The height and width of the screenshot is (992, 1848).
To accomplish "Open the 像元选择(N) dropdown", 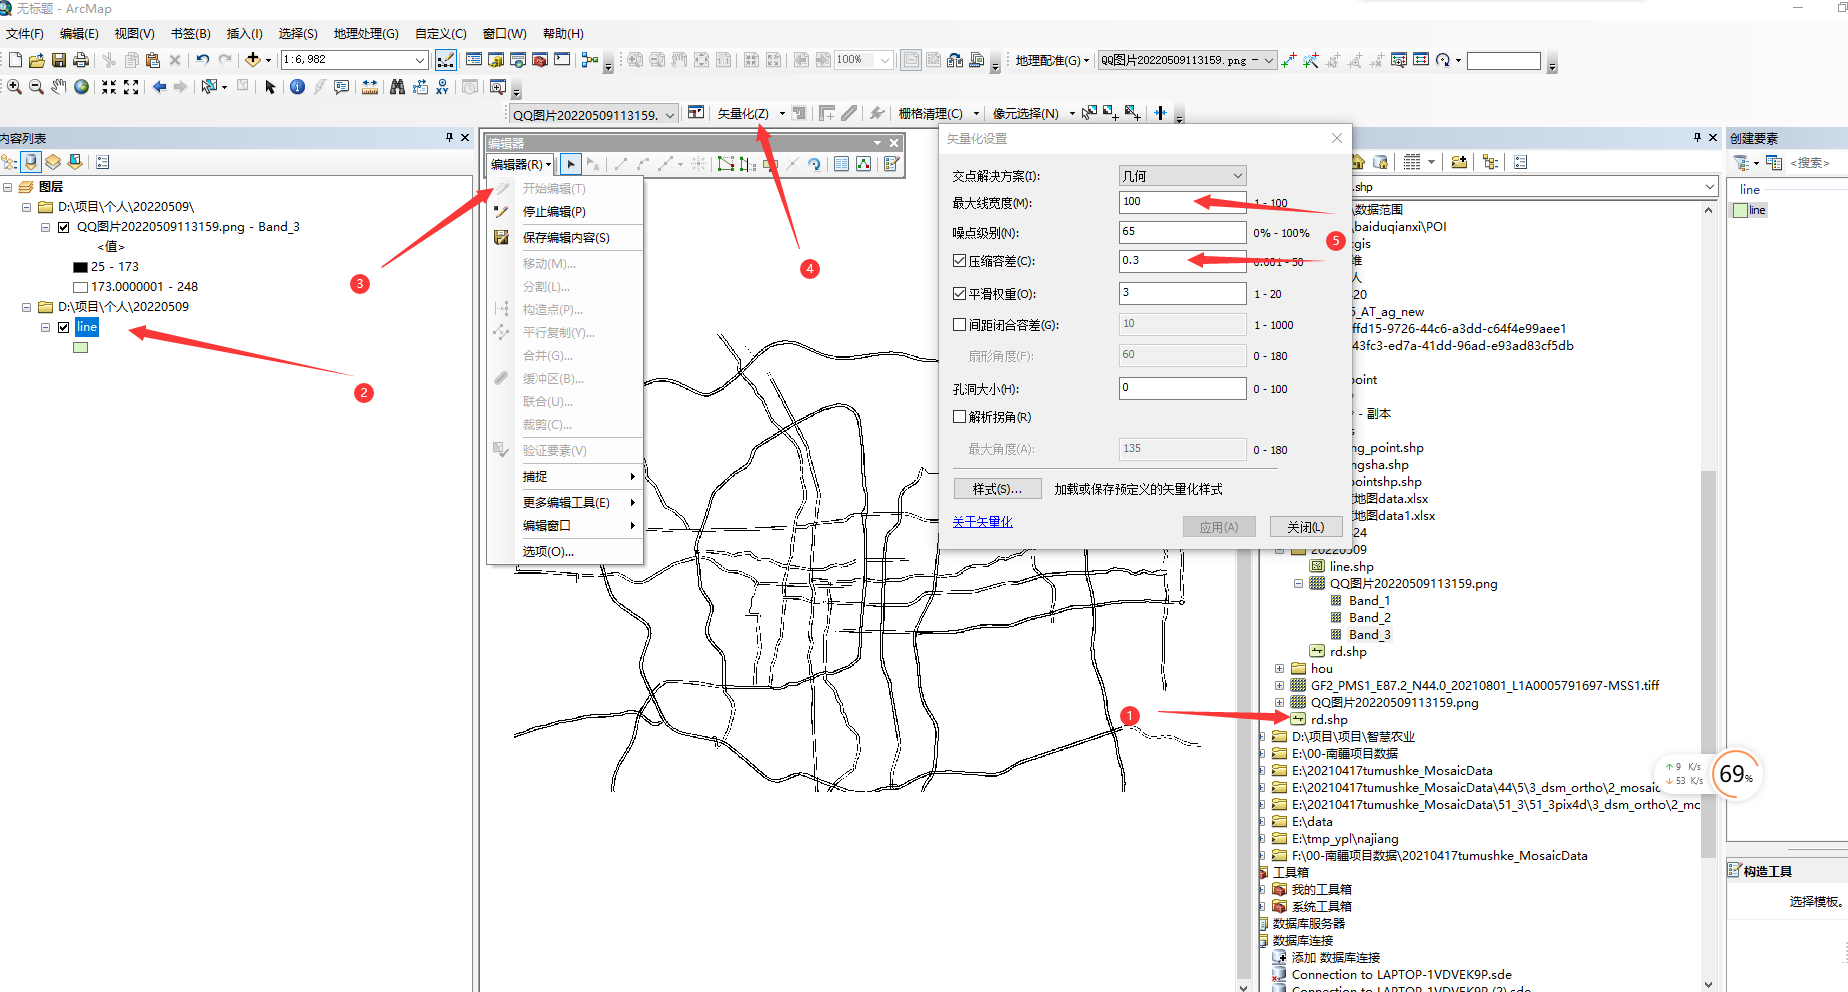I will 1033,114.
